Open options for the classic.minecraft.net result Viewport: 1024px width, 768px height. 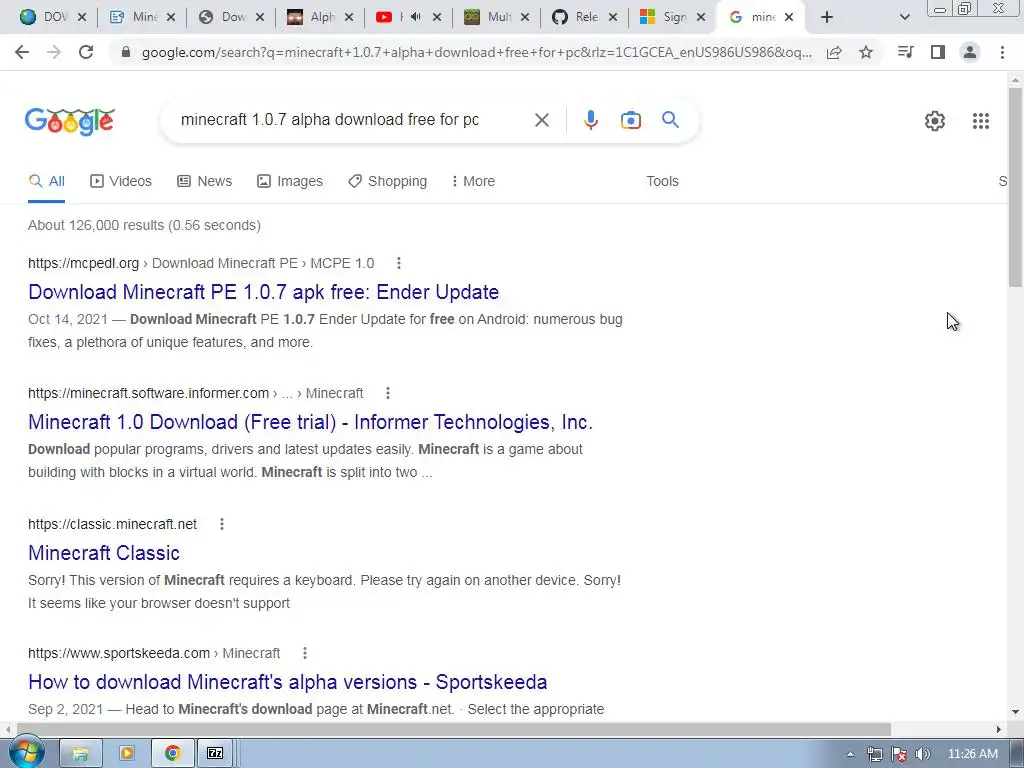pyautogui.click(x=222, y=524)
